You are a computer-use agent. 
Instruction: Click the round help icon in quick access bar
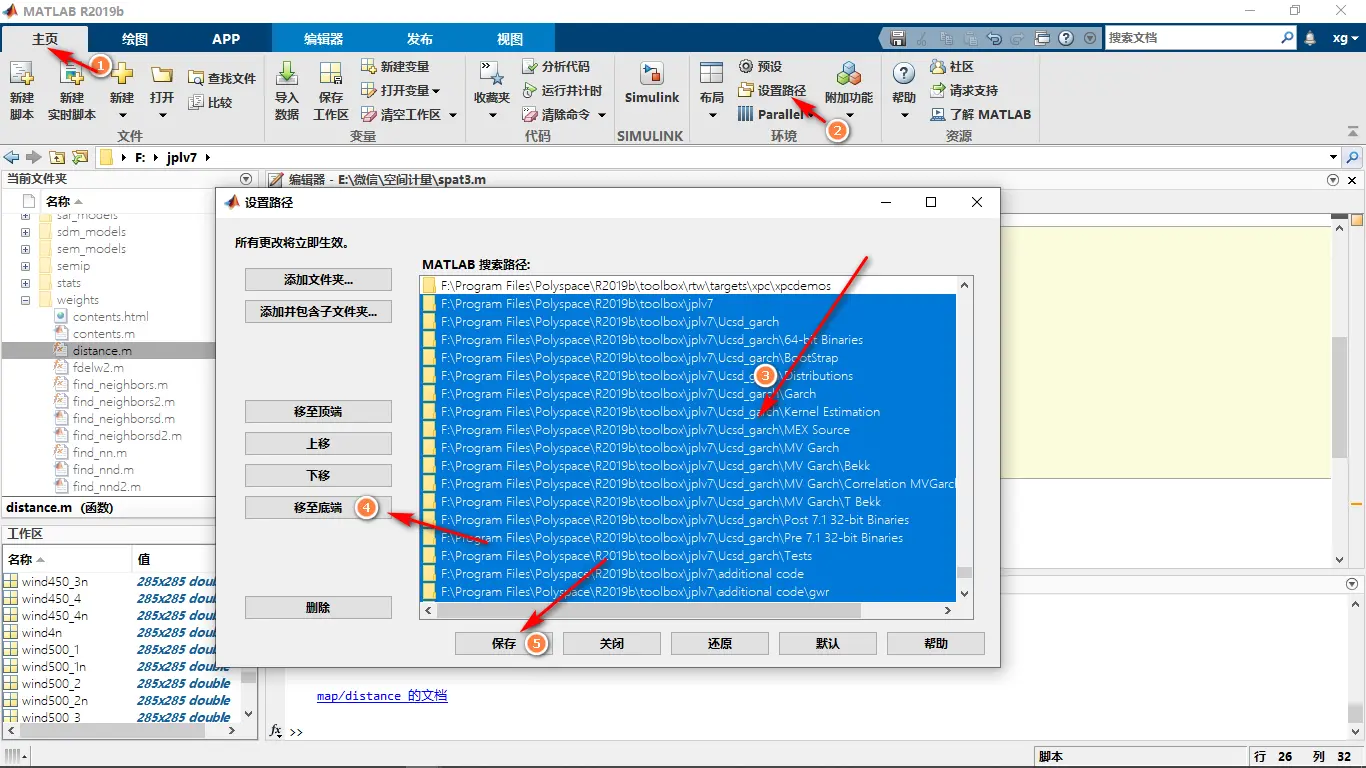coord(1066,38)
